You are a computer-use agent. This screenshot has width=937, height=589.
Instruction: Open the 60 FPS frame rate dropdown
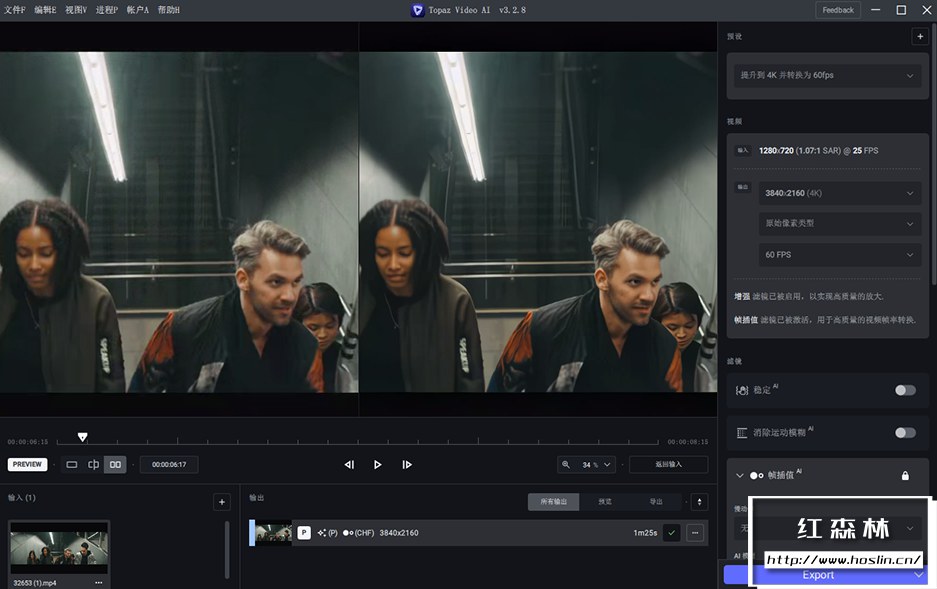click(839, 255)
